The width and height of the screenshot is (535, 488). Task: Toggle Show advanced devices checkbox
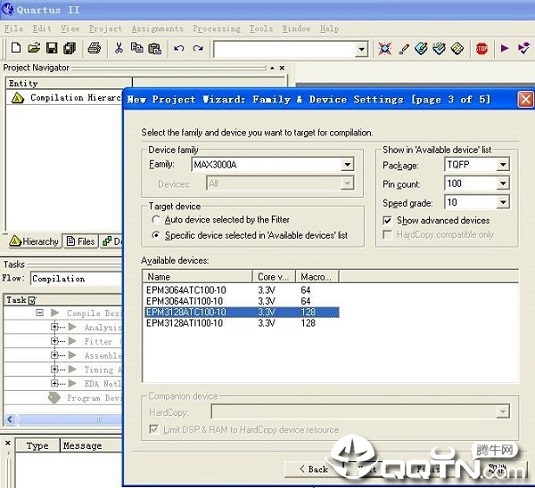click(x=387, y=220)
